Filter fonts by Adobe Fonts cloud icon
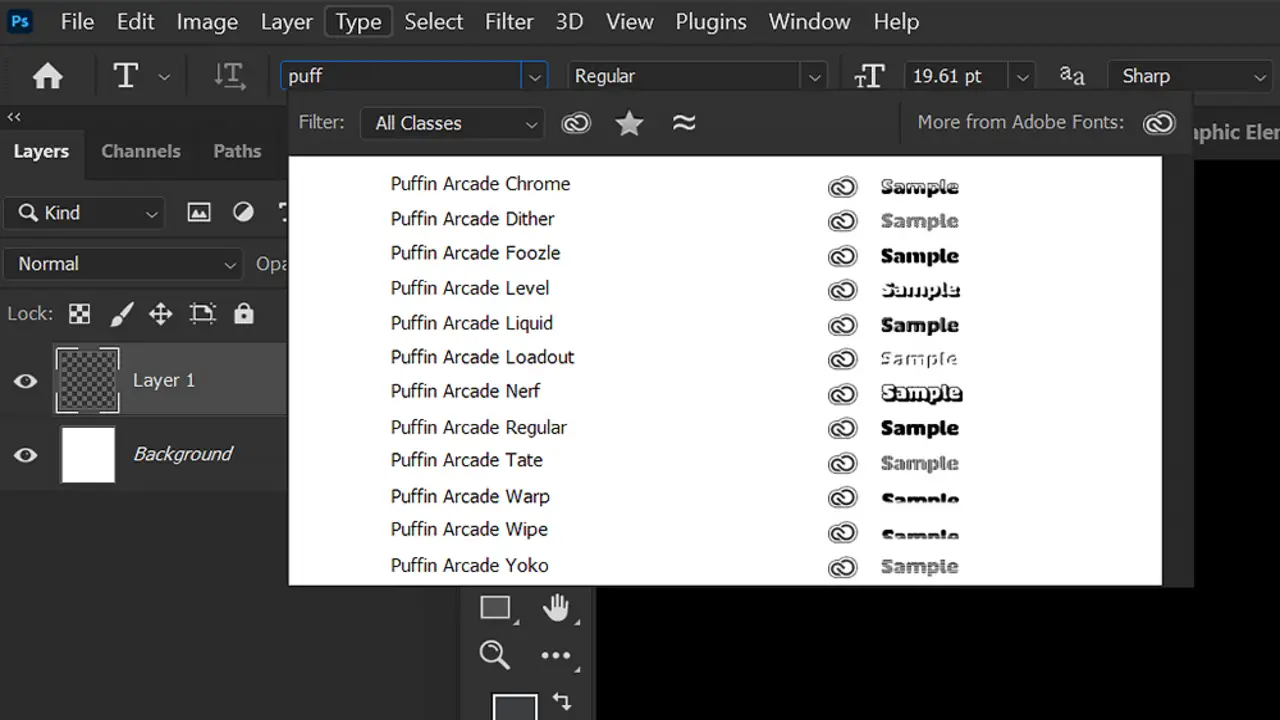 pyautogui.click(x=576, y=123)
